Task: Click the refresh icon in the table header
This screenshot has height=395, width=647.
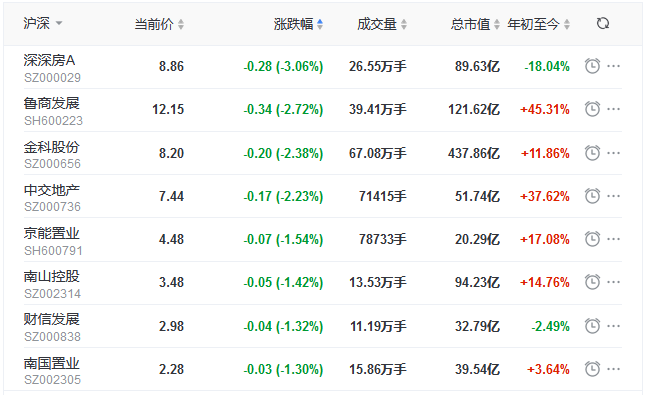Action: click(x=603, y=24)
